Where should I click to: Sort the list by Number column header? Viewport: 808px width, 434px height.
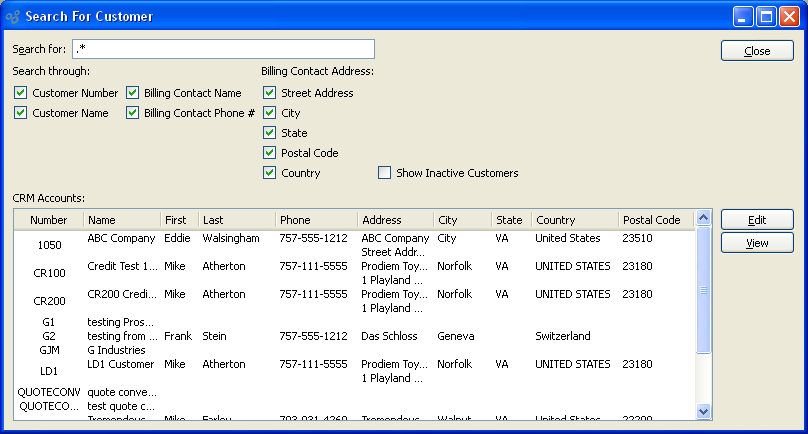[x=48, y=220]
